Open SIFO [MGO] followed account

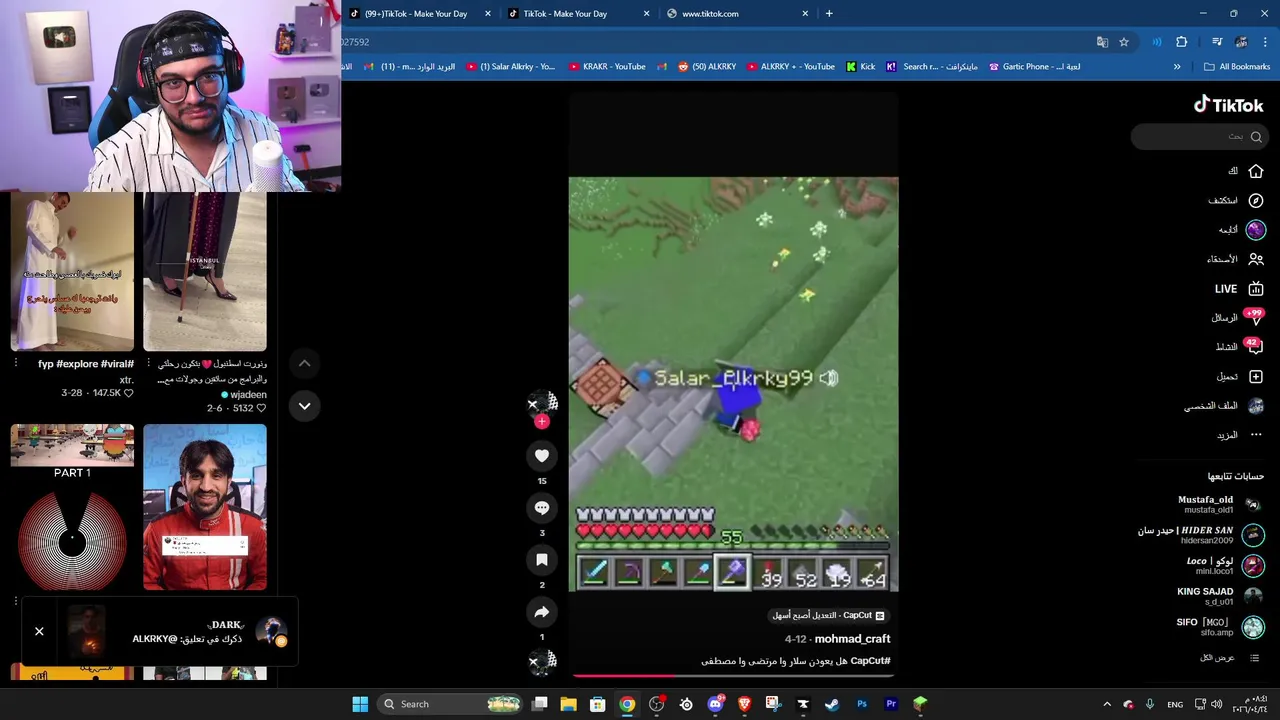tap(1220, 627)
